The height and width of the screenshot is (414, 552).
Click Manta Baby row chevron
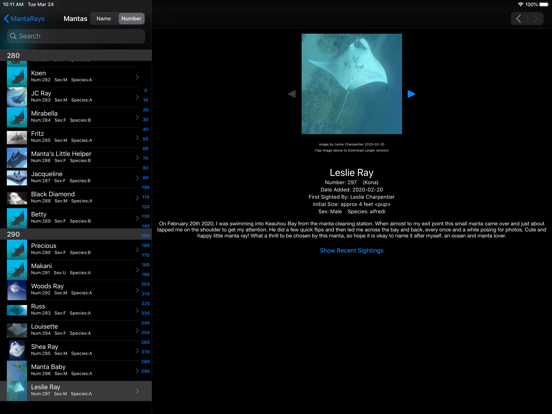tap(137, 371)
